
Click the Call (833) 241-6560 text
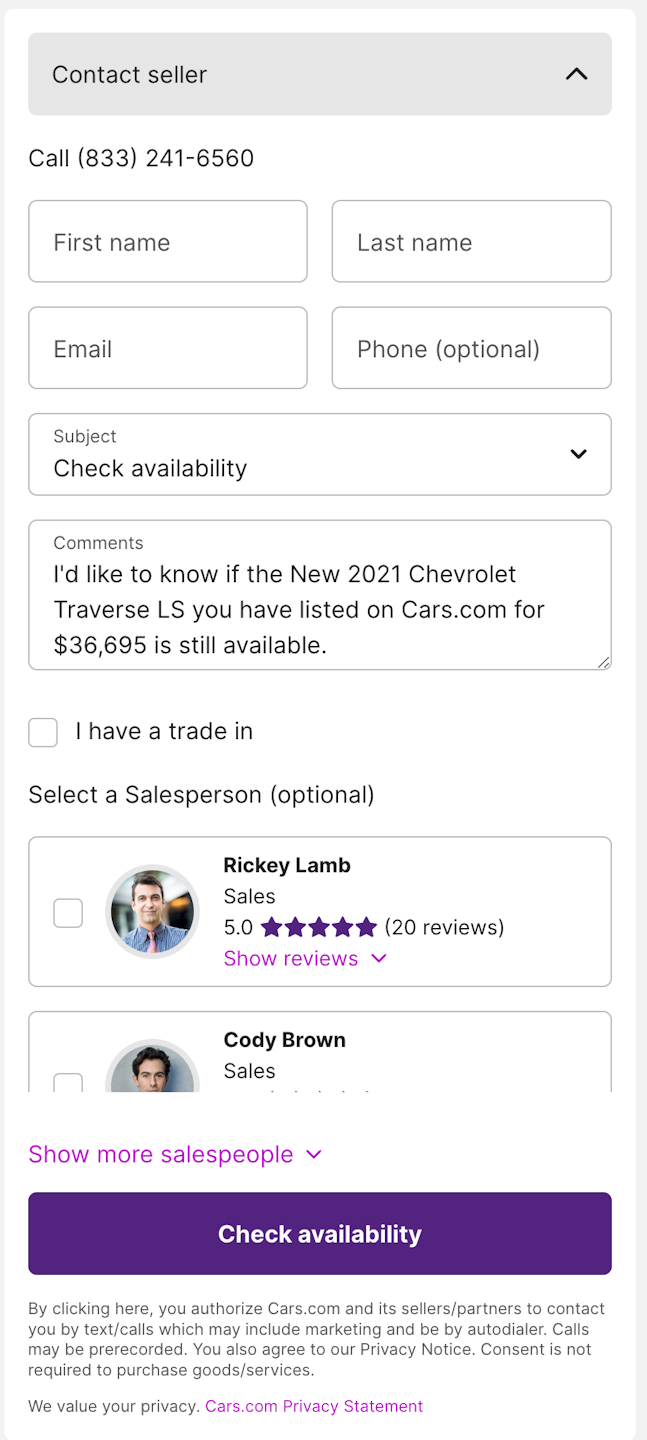point(141,158)
